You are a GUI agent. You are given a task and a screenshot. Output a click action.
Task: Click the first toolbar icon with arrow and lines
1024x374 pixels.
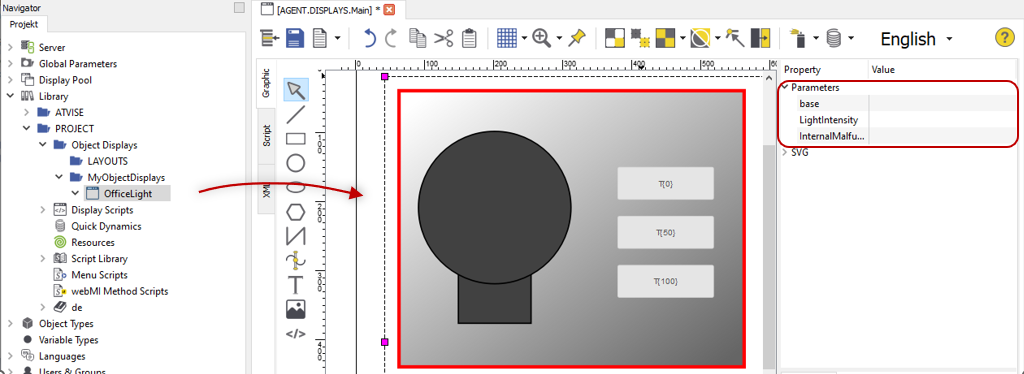pyautogui.click(x=270, y=39)
